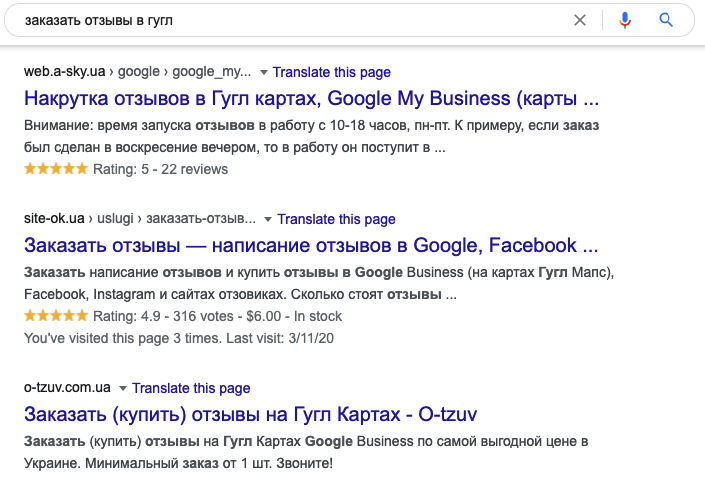Translate the o-tzuv.com.ua result page
Image resolution: width=705 pixels, height=490 pixels.
pyautogui.click(x=191, y=388)
